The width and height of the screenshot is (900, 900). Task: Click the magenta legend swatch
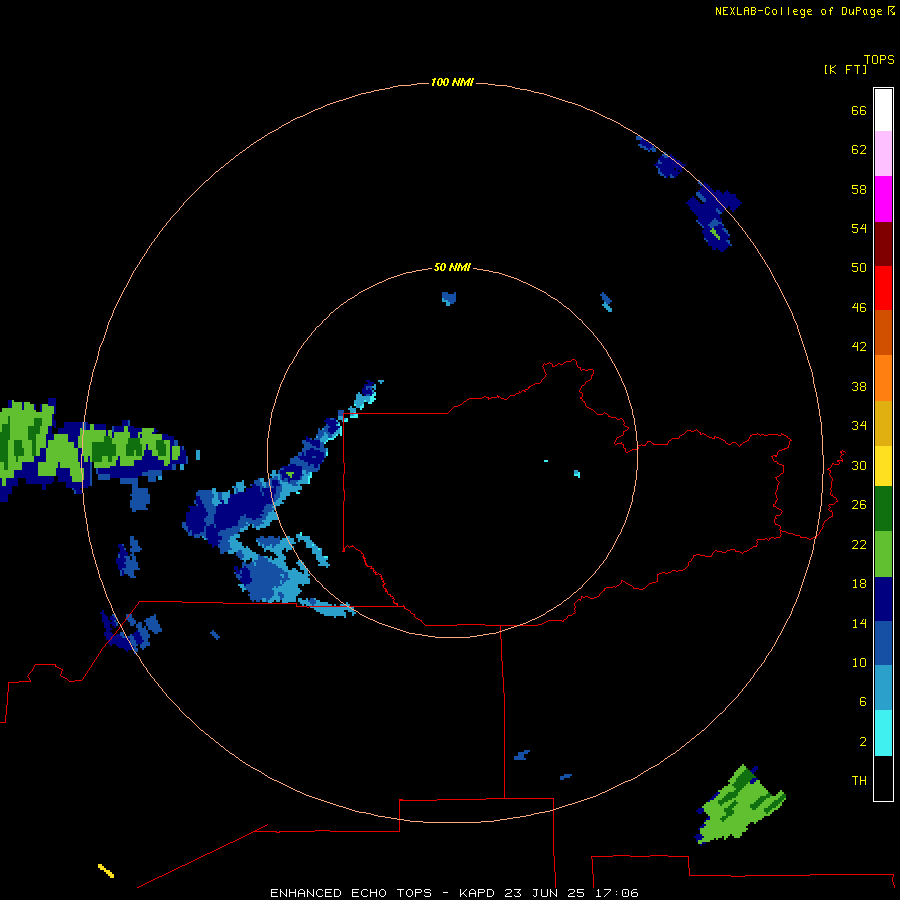pyautogui.click(x=883, y=199)
